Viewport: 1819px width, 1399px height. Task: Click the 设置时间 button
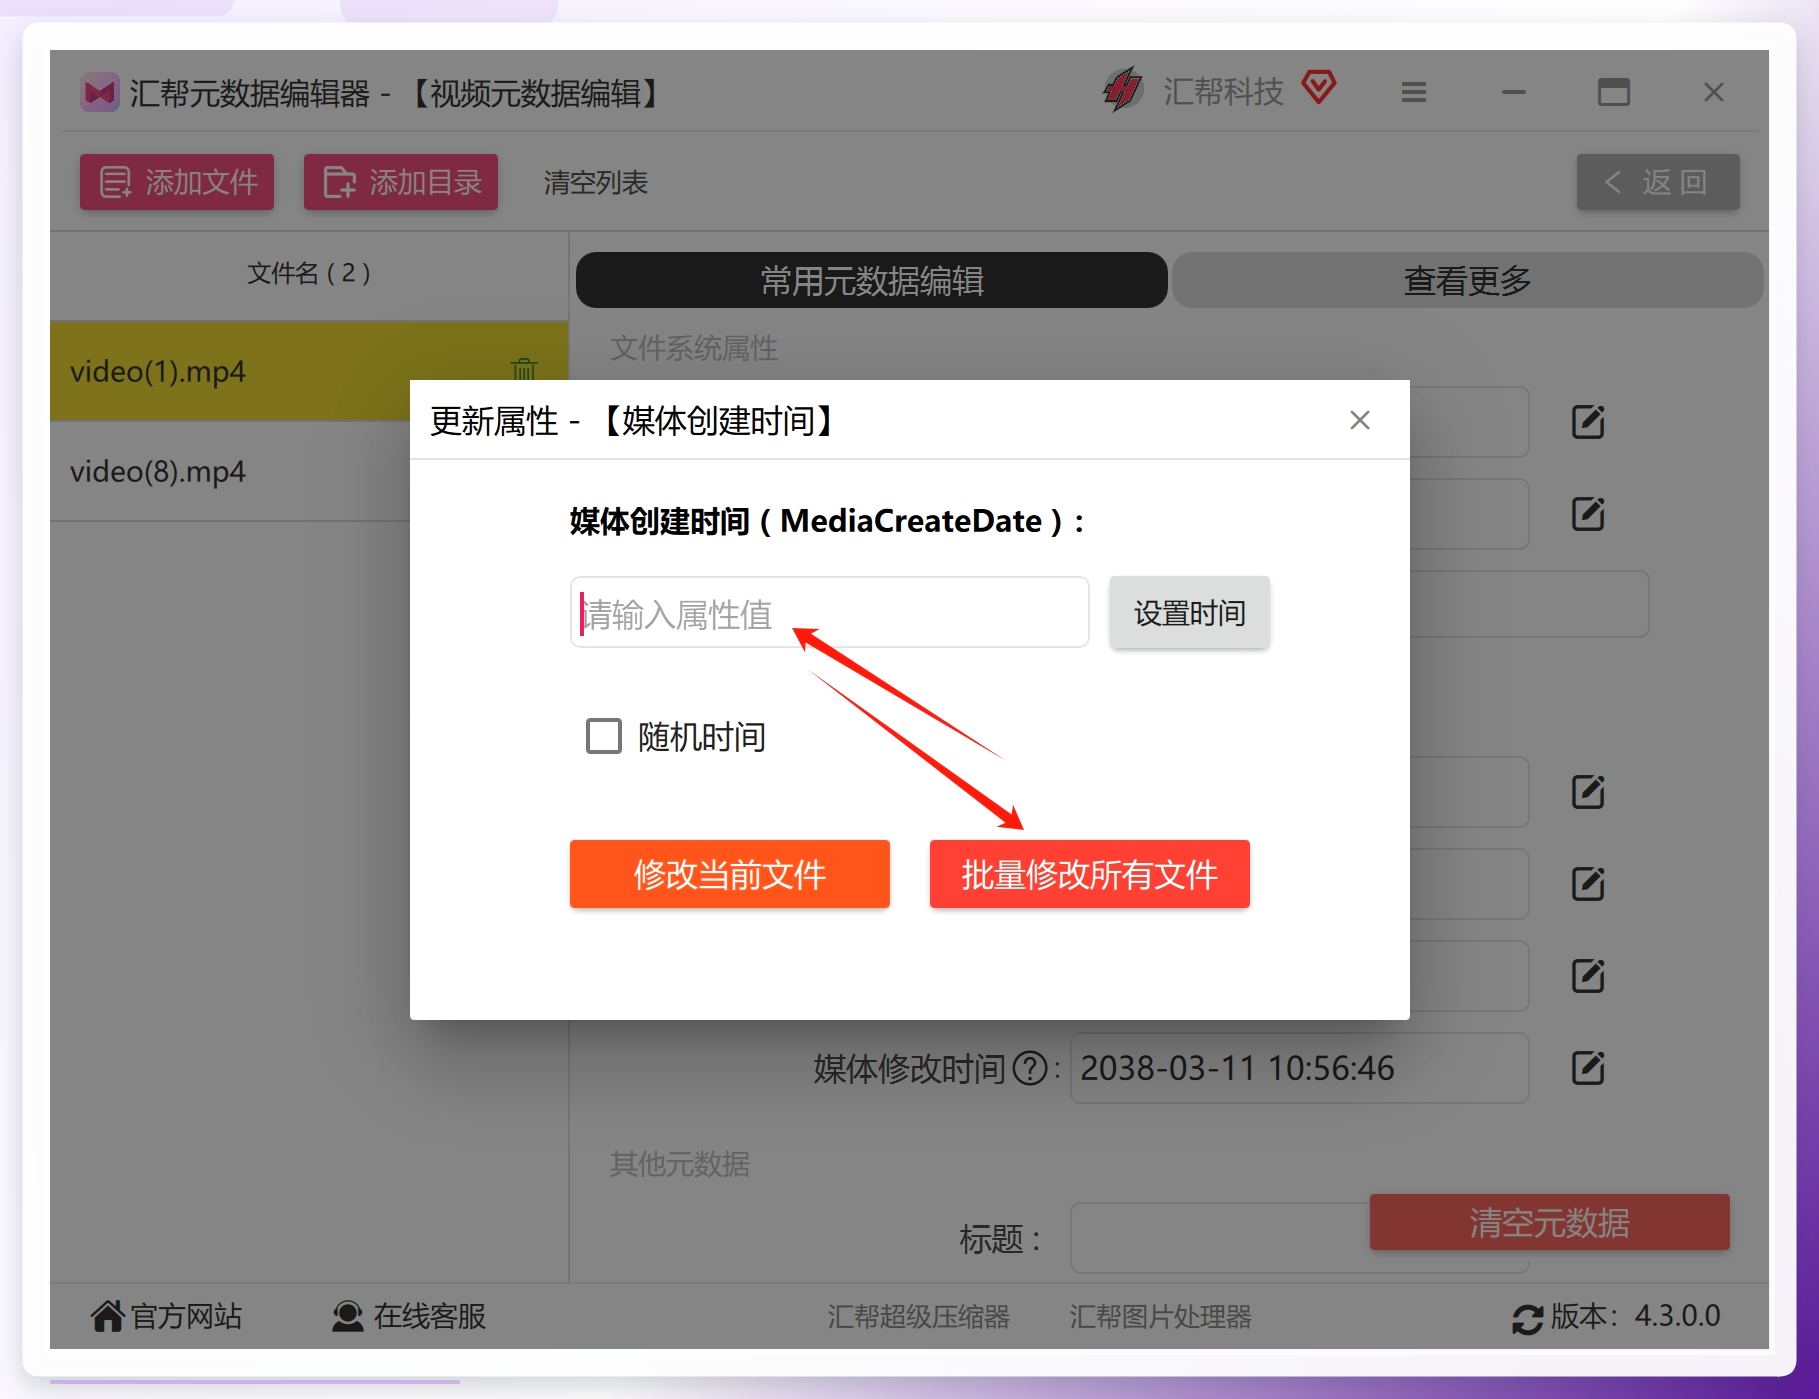pos(1190,612)
